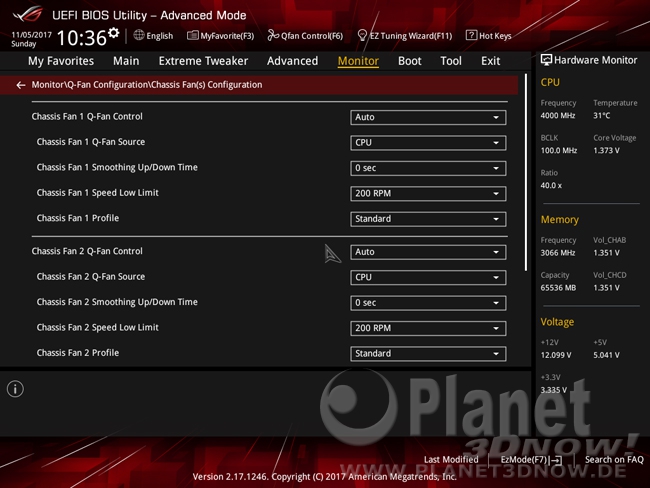650x488 pixels.
Task: Click CPU temperature value 31°C
Action: point(601,116)
